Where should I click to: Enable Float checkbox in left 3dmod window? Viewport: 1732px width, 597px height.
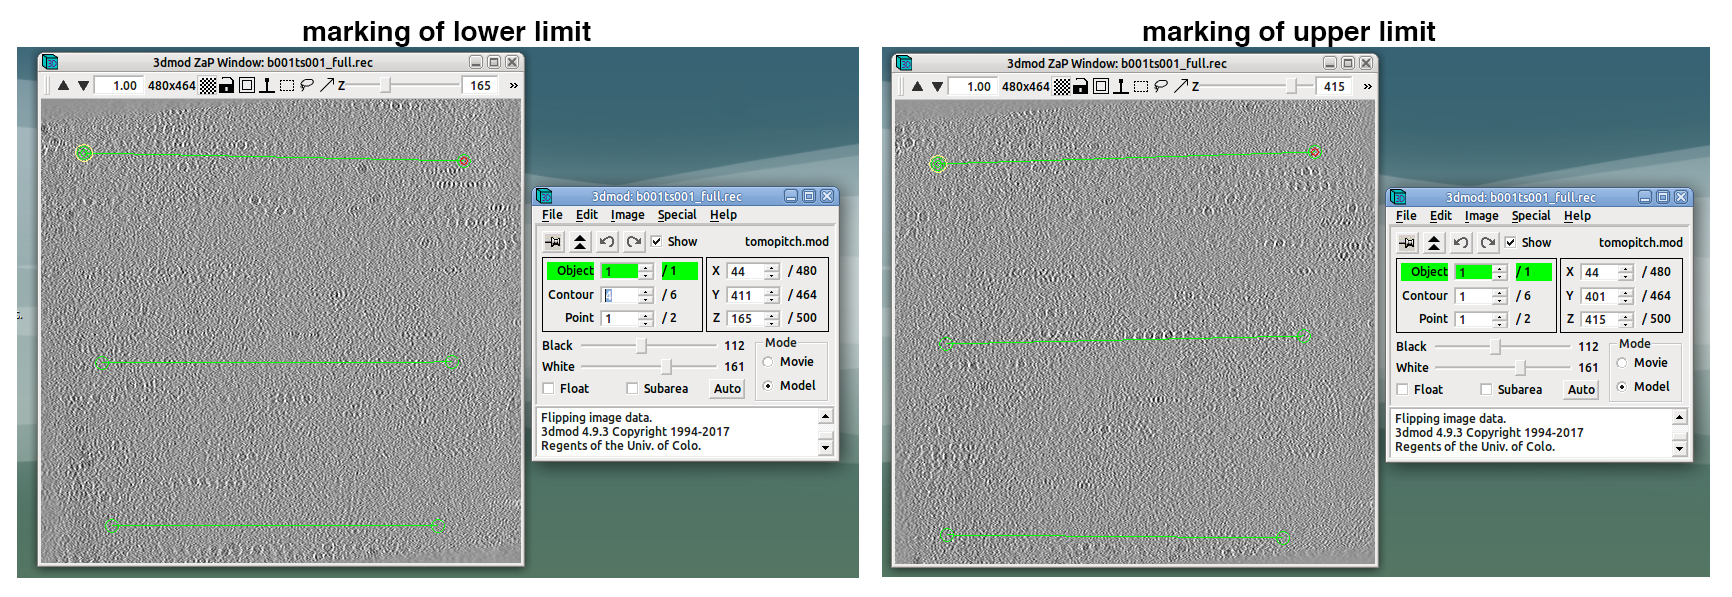click(x=548, y=389)
